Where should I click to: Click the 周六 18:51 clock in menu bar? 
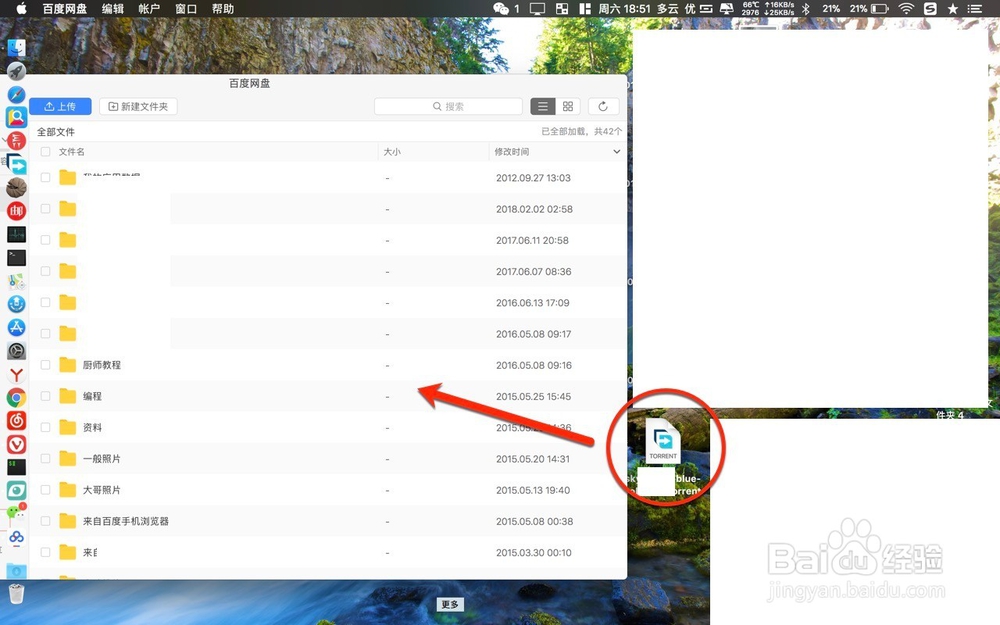(x=624, y=8)
